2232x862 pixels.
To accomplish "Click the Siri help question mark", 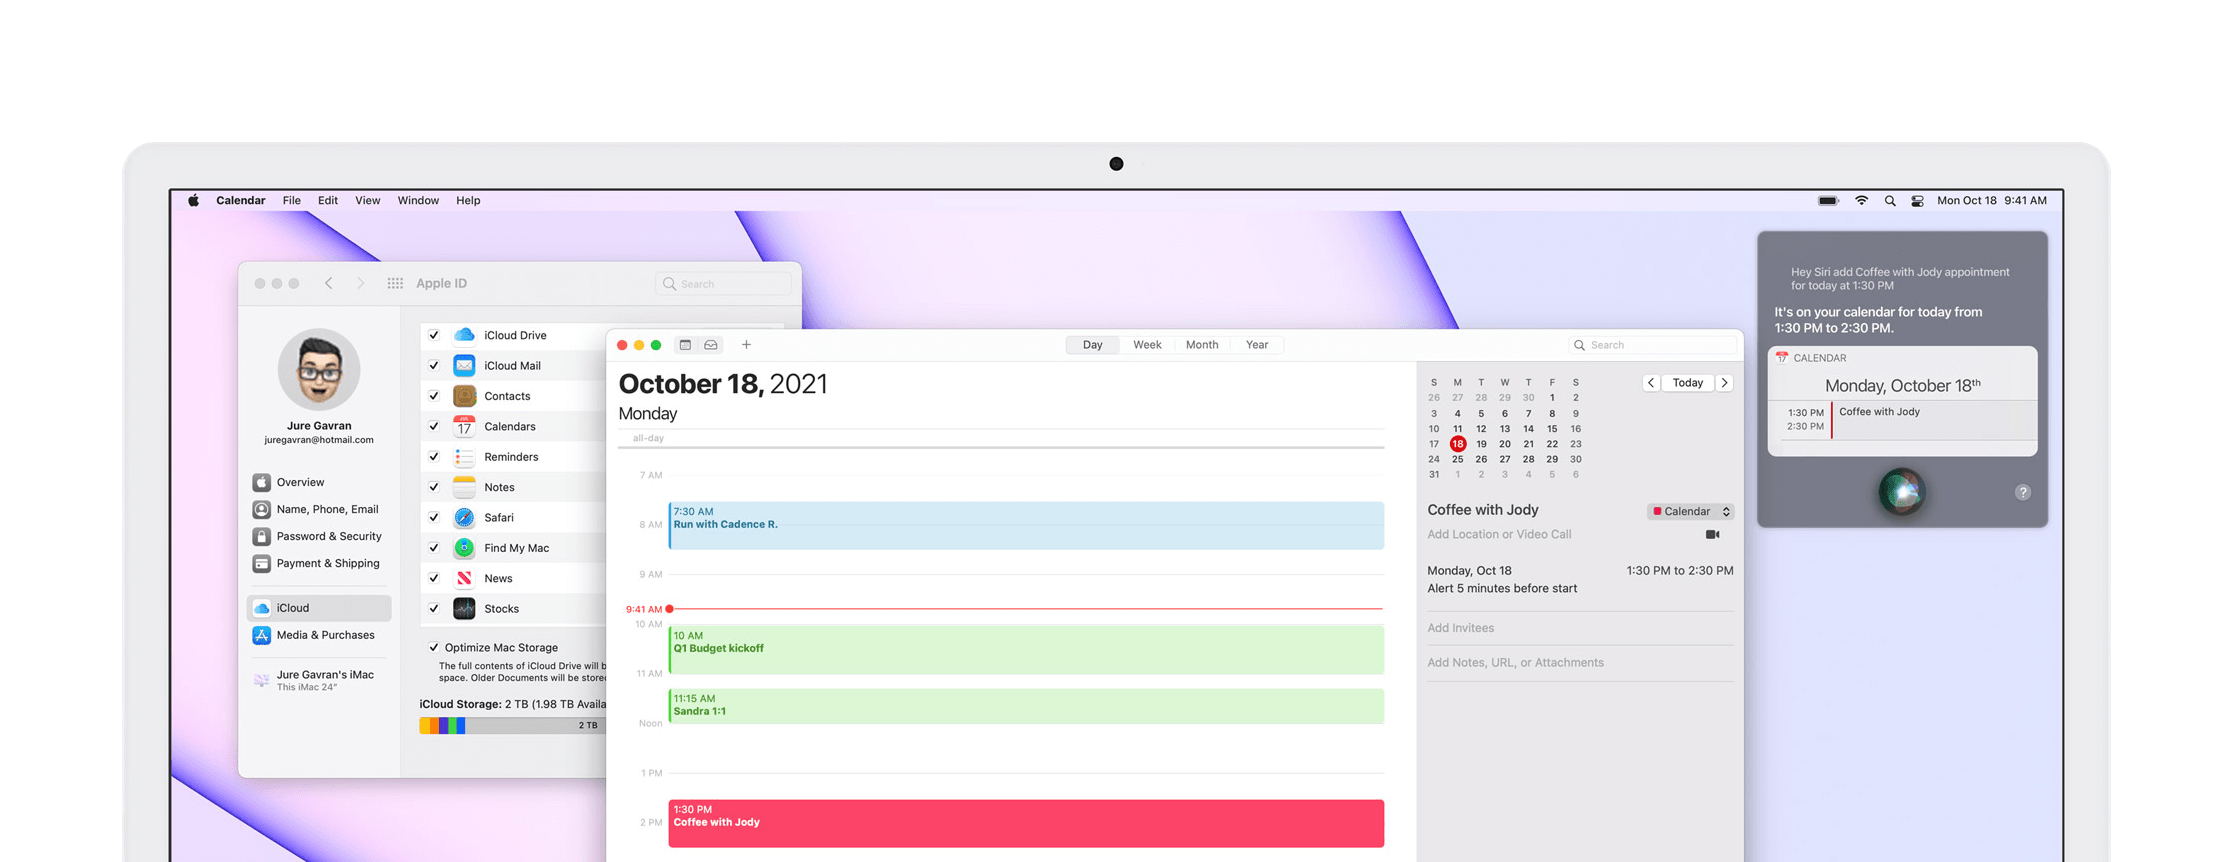I will [x=2022, y=492].
